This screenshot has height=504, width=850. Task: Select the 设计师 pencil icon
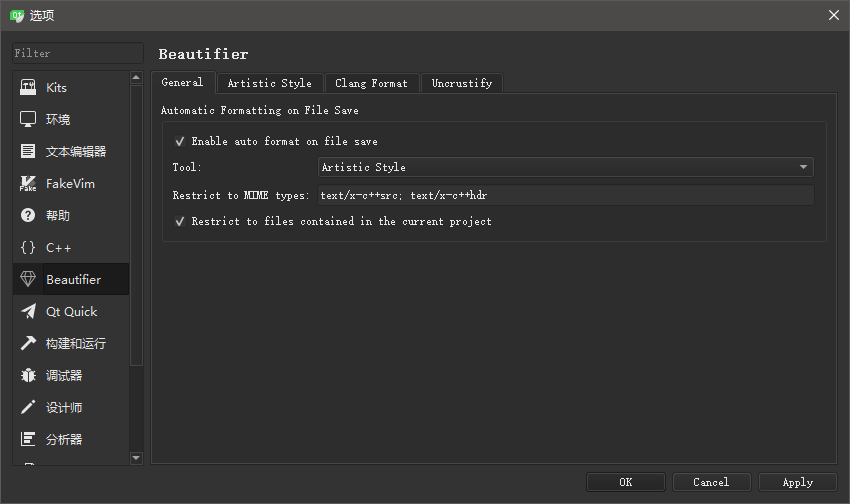(x=28, y=408)
